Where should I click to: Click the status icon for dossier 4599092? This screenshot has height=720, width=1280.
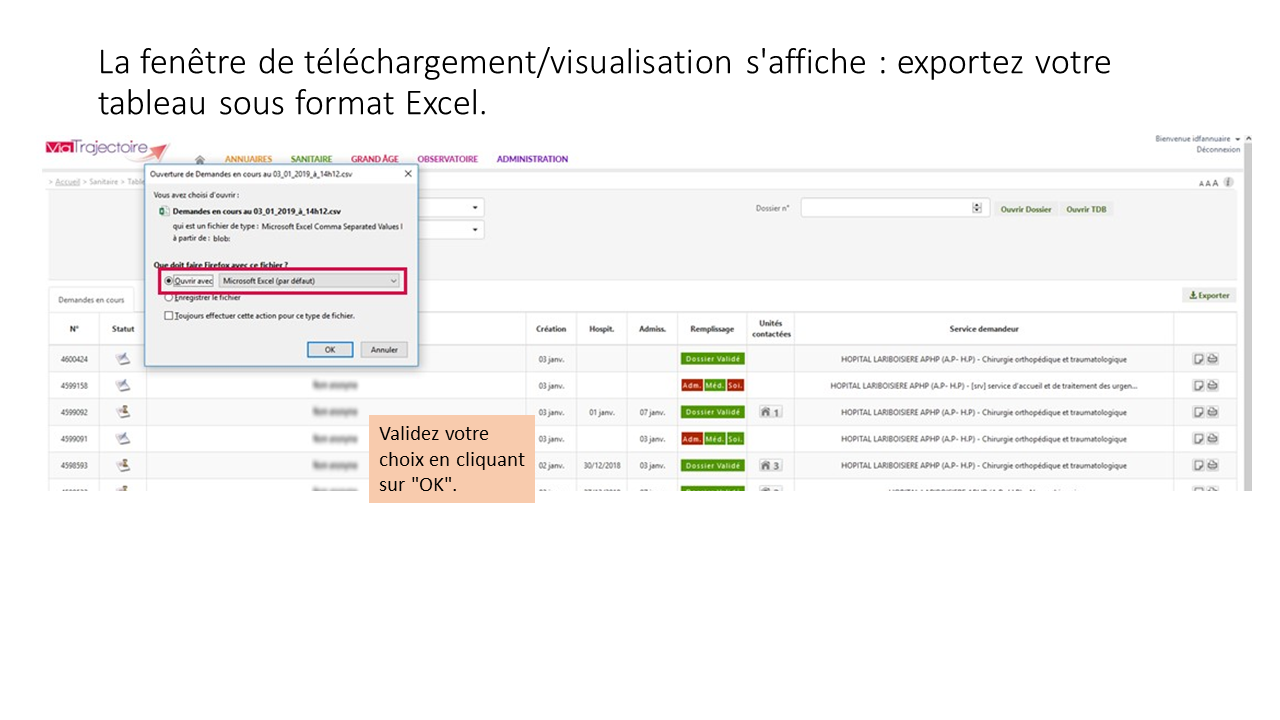pyautogui.click(x=123, y=411)
